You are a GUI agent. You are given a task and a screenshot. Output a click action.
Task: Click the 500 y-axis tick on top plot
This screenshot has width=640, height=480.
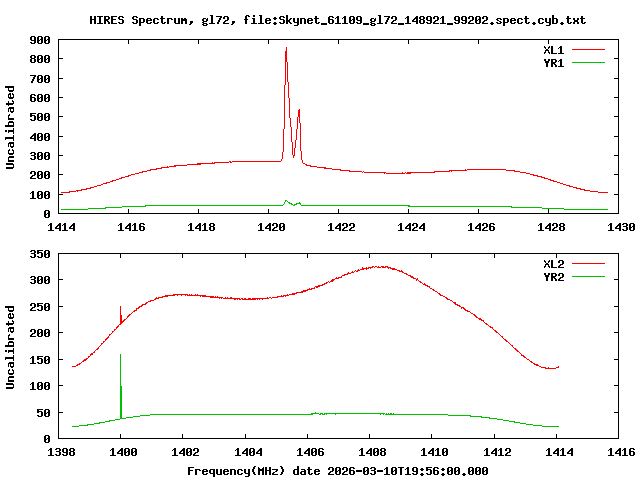coord(40,117)
